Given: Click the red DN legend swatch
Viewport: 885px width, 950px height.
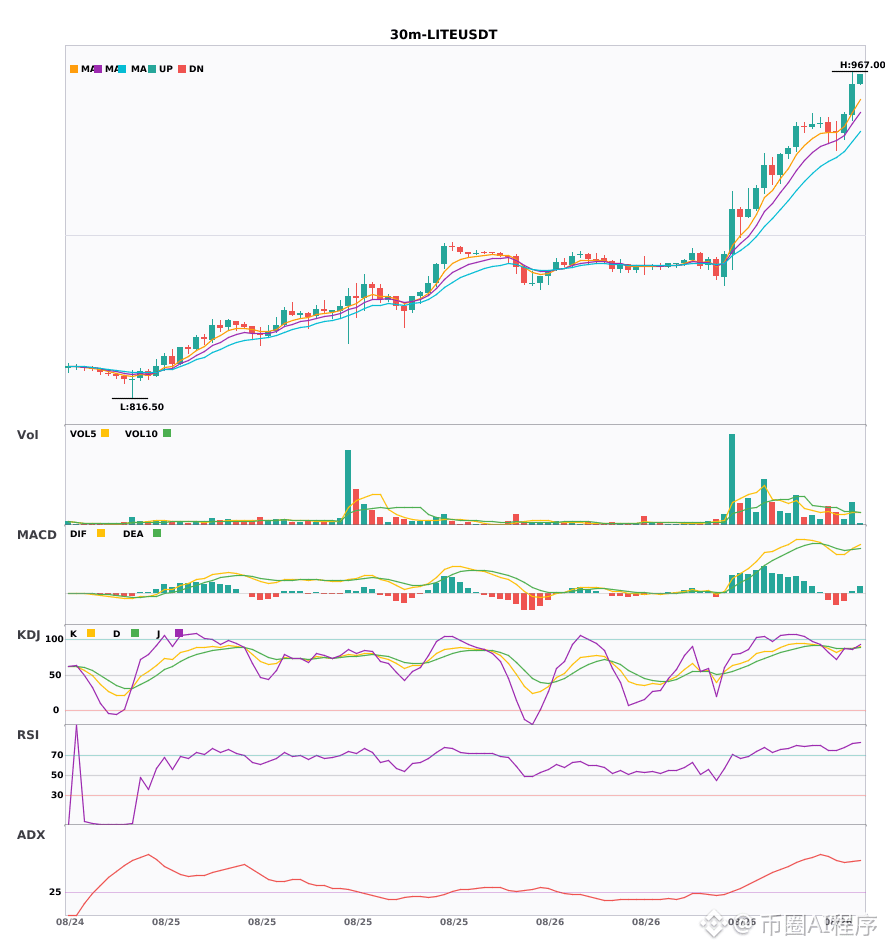Looking at the screenshot, I should point(182,69).
